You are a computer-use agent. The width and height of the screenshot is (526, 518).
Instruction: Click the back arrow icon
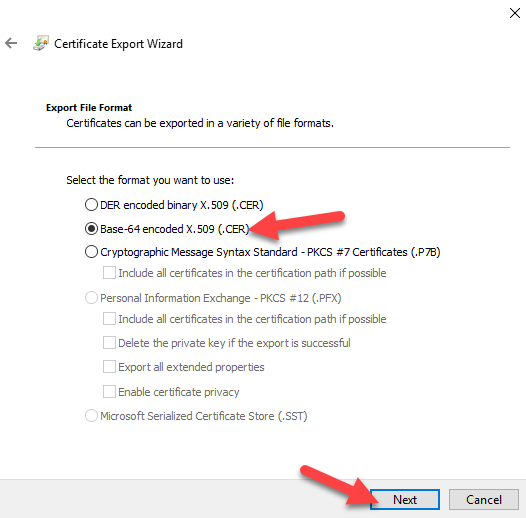[11, 43]
